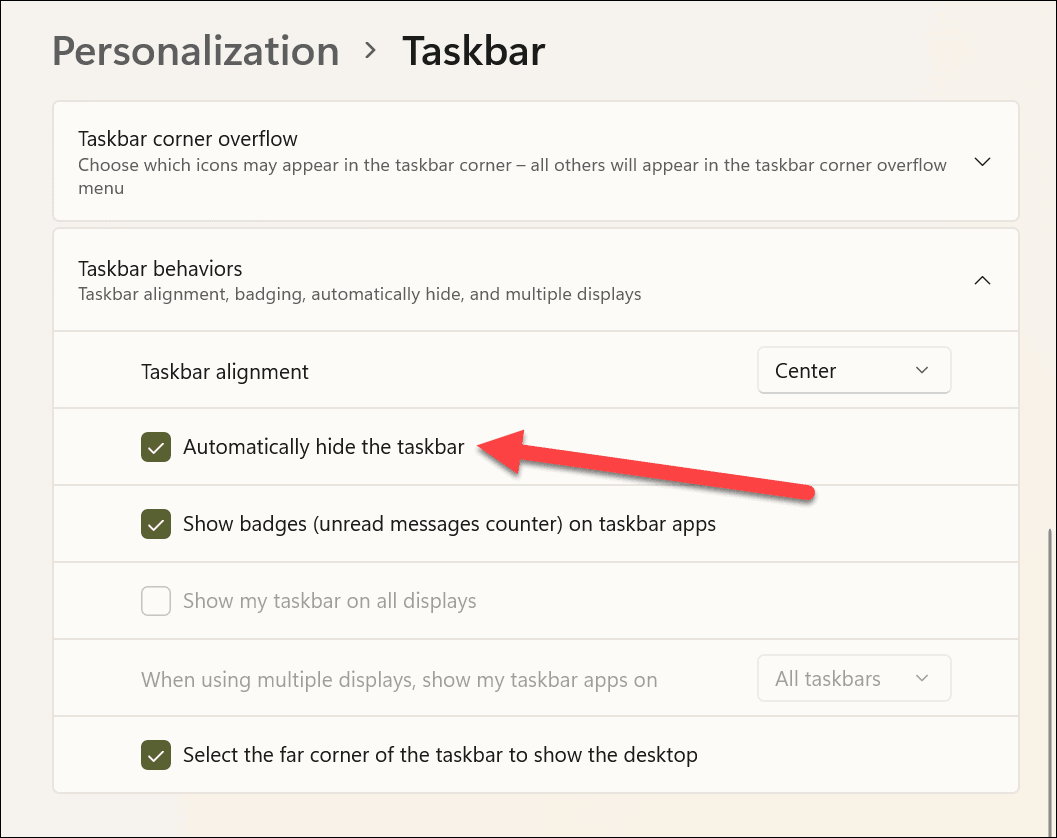The image size is (1057, 838).
Task: Navigate back to Personalization via breadcrumb
Action: tap(195, 50)
